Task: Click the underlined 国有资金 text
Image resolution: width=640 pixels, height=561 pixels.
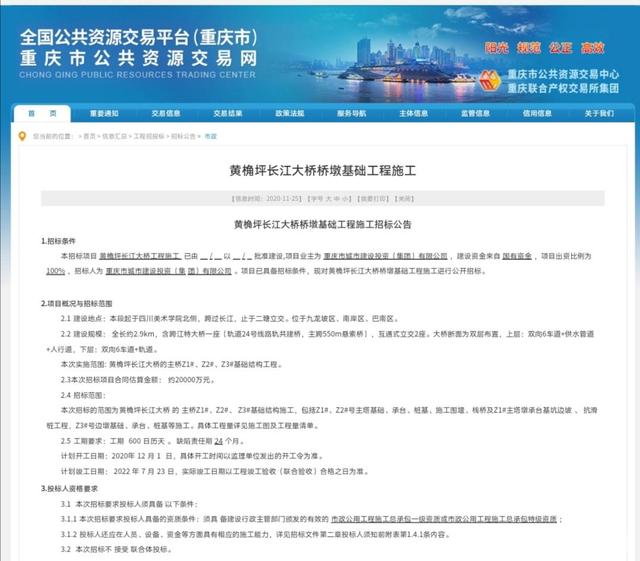Action: 517,256
